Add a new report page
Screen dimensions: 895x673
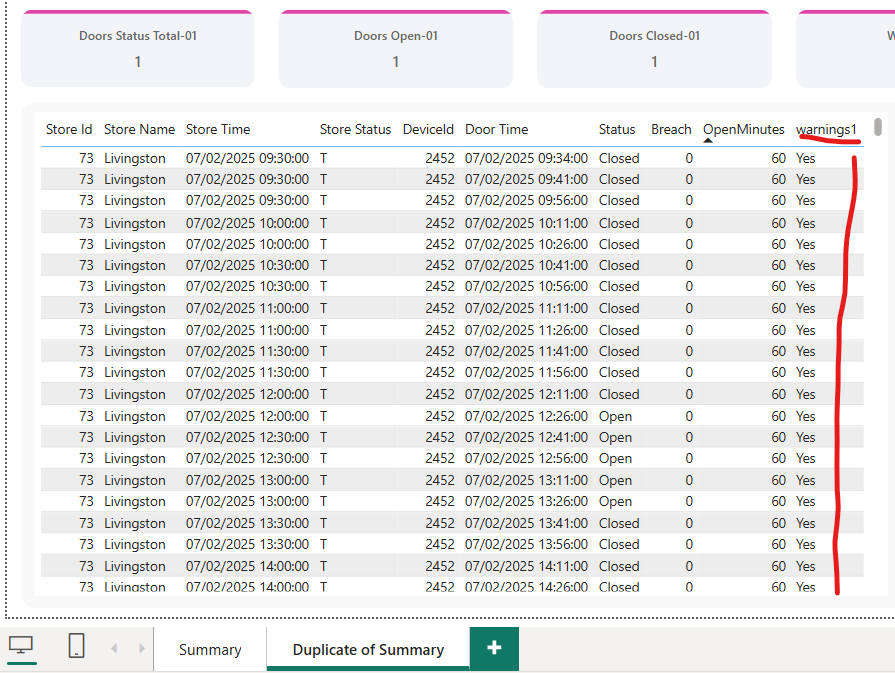pyautogui.click(x=494, y=648)
